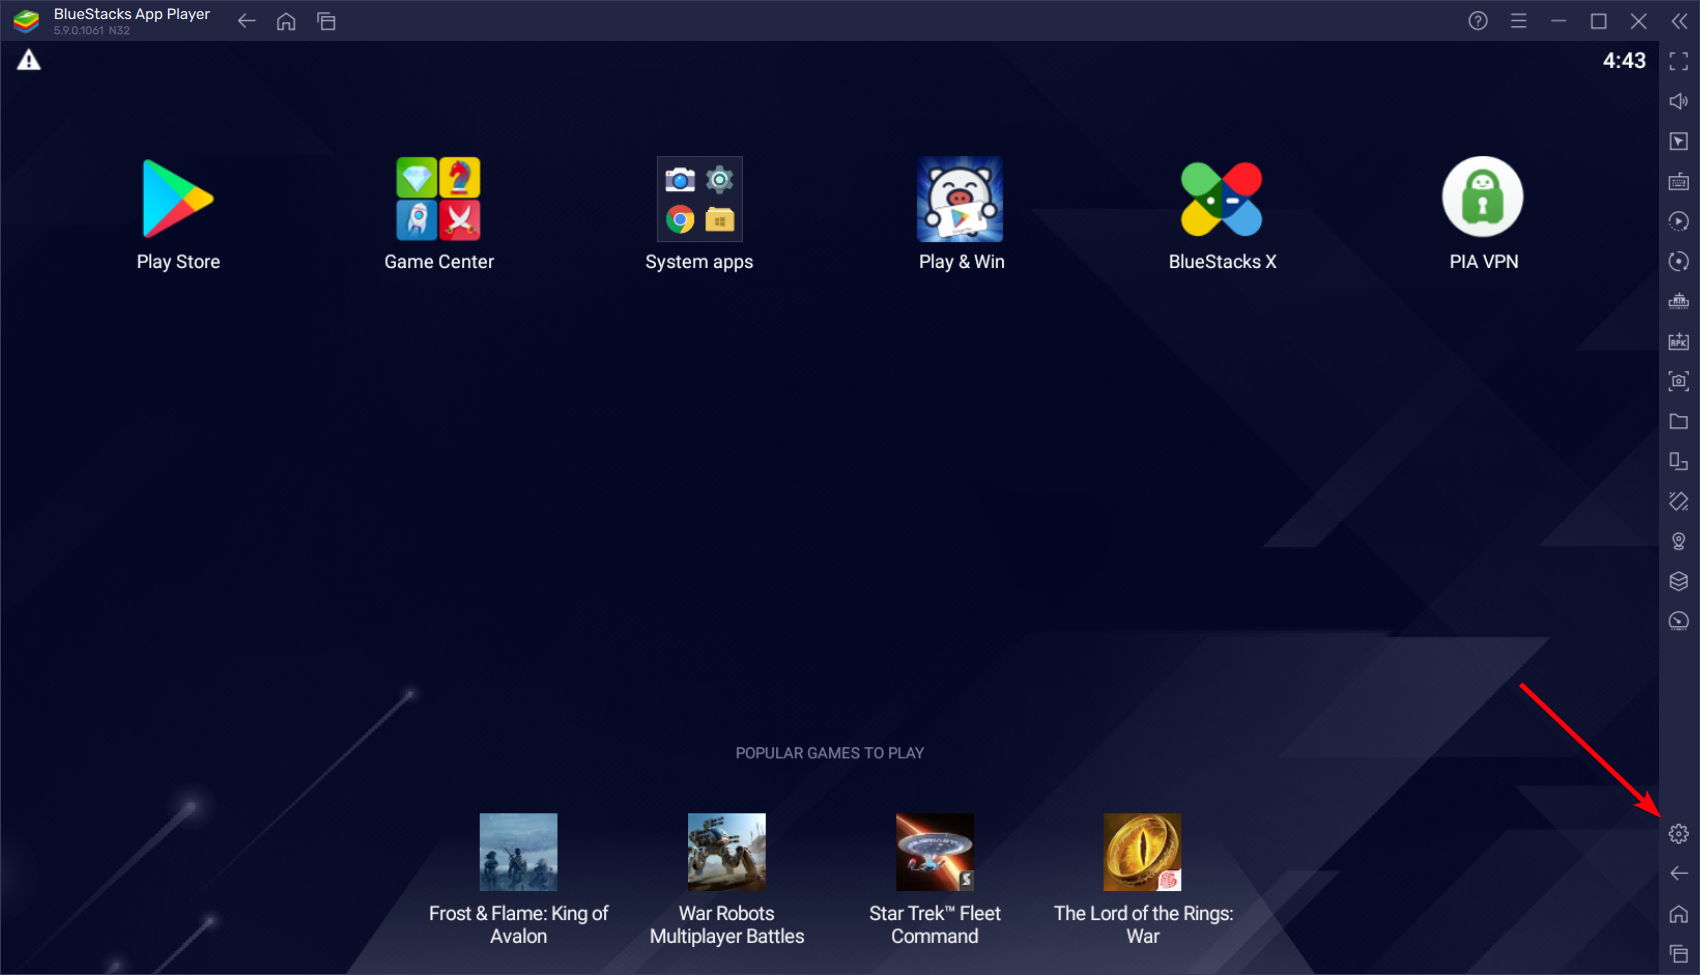Enter full screen mode from sidebar
This screenshot has width=1700, height=975.
click(x=1679, y=62)
